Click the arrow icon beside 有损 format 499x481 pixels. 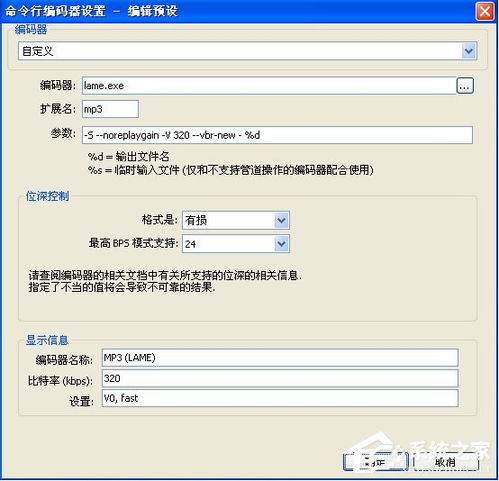[281, 220]
